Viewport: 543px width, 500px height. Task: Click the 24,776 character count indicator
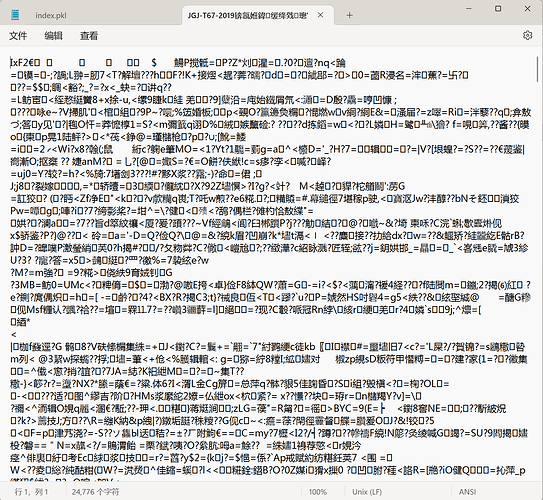click(95, 492)
